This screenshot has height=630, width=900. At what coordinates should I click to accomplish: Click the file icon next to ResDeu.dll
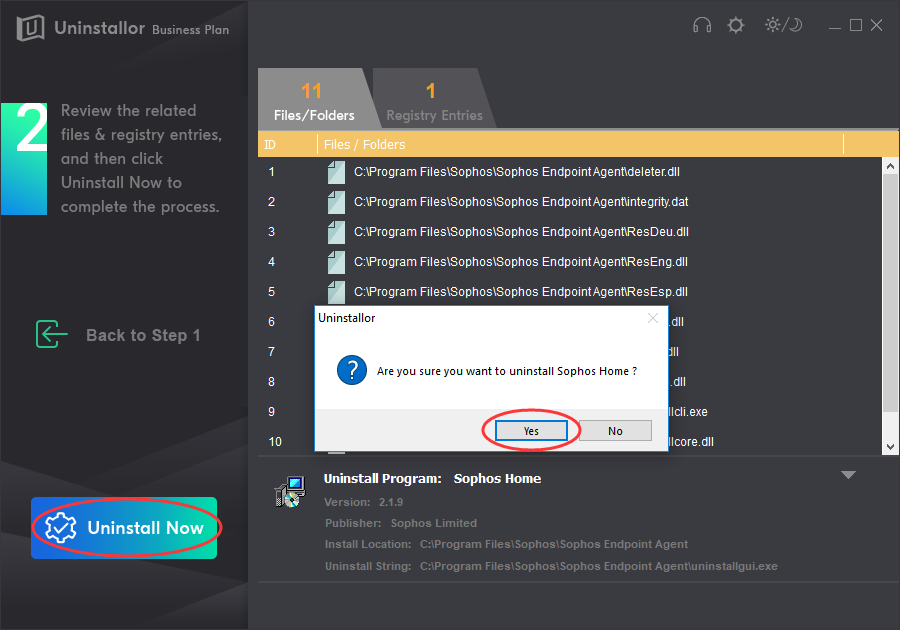point(336,232)
